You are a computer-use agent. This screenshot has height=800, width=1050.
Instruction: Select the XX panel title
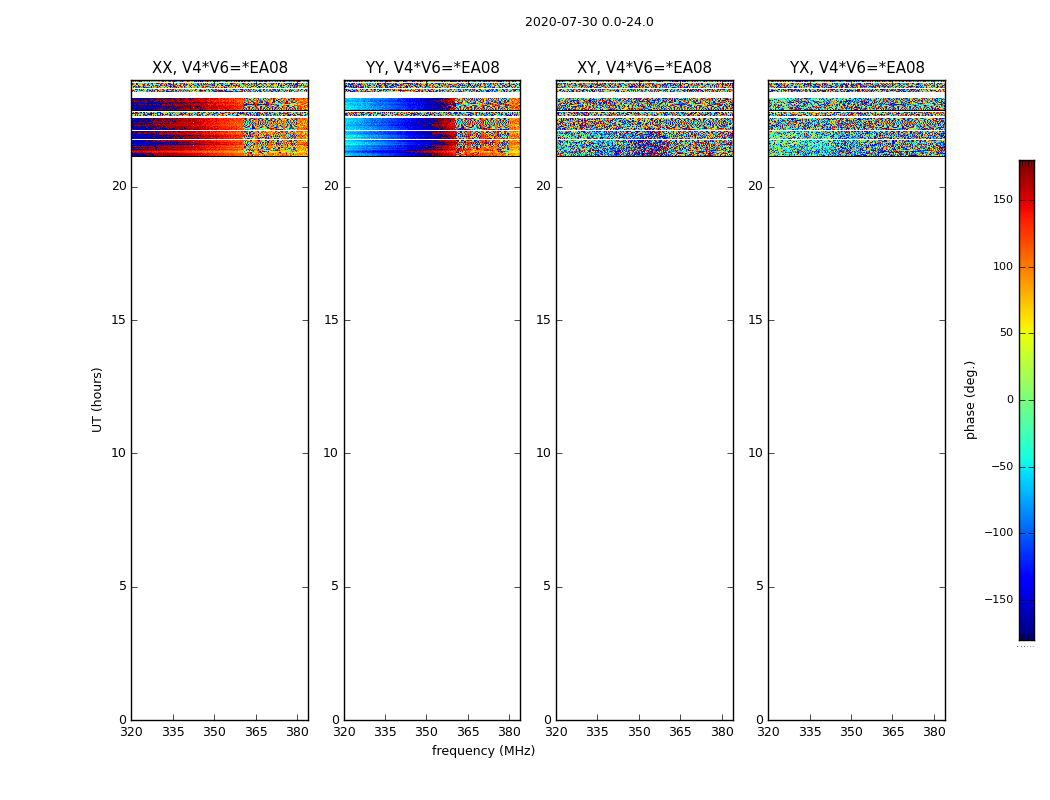pos(219,68)
